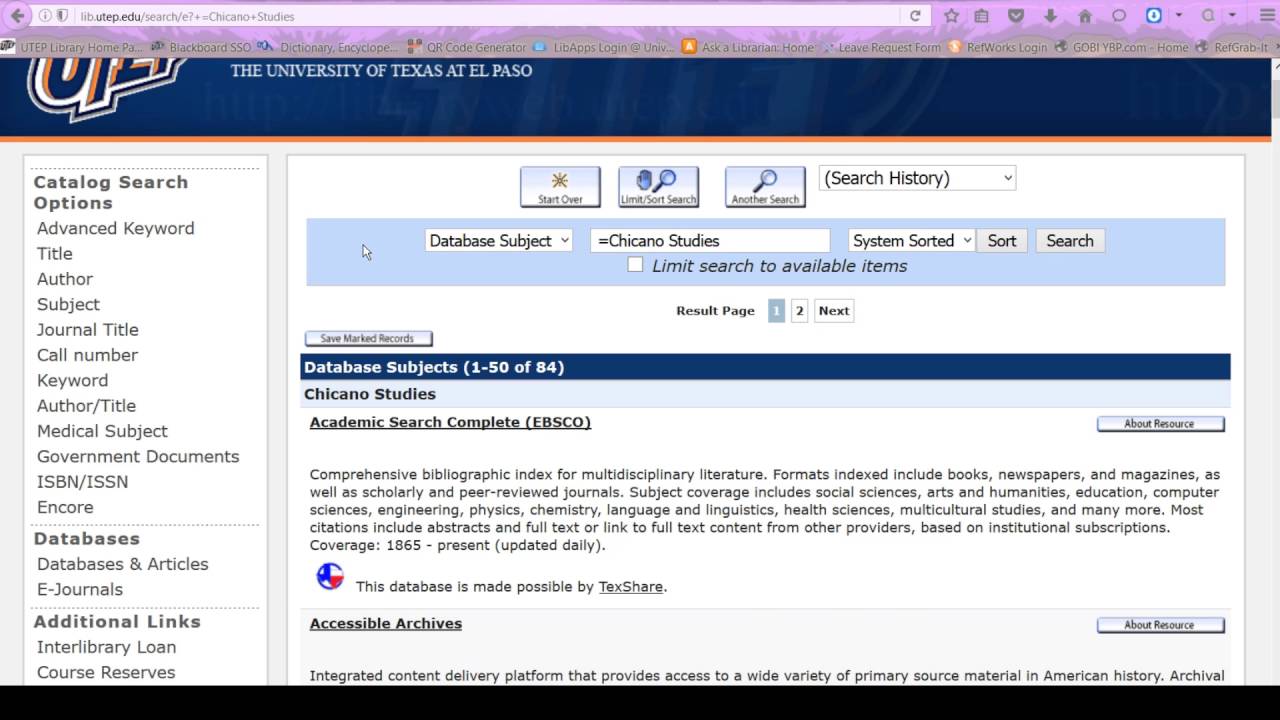Open the TexShare link
Image resolution: width=1280 pixels, height=720 pixels.
631,587
